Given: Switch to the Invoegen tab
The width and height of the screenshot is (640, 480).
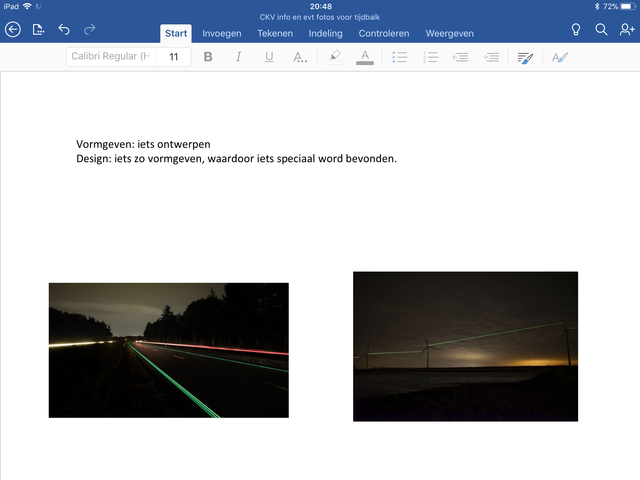Looking at the screenshot, I should point(222,33).
